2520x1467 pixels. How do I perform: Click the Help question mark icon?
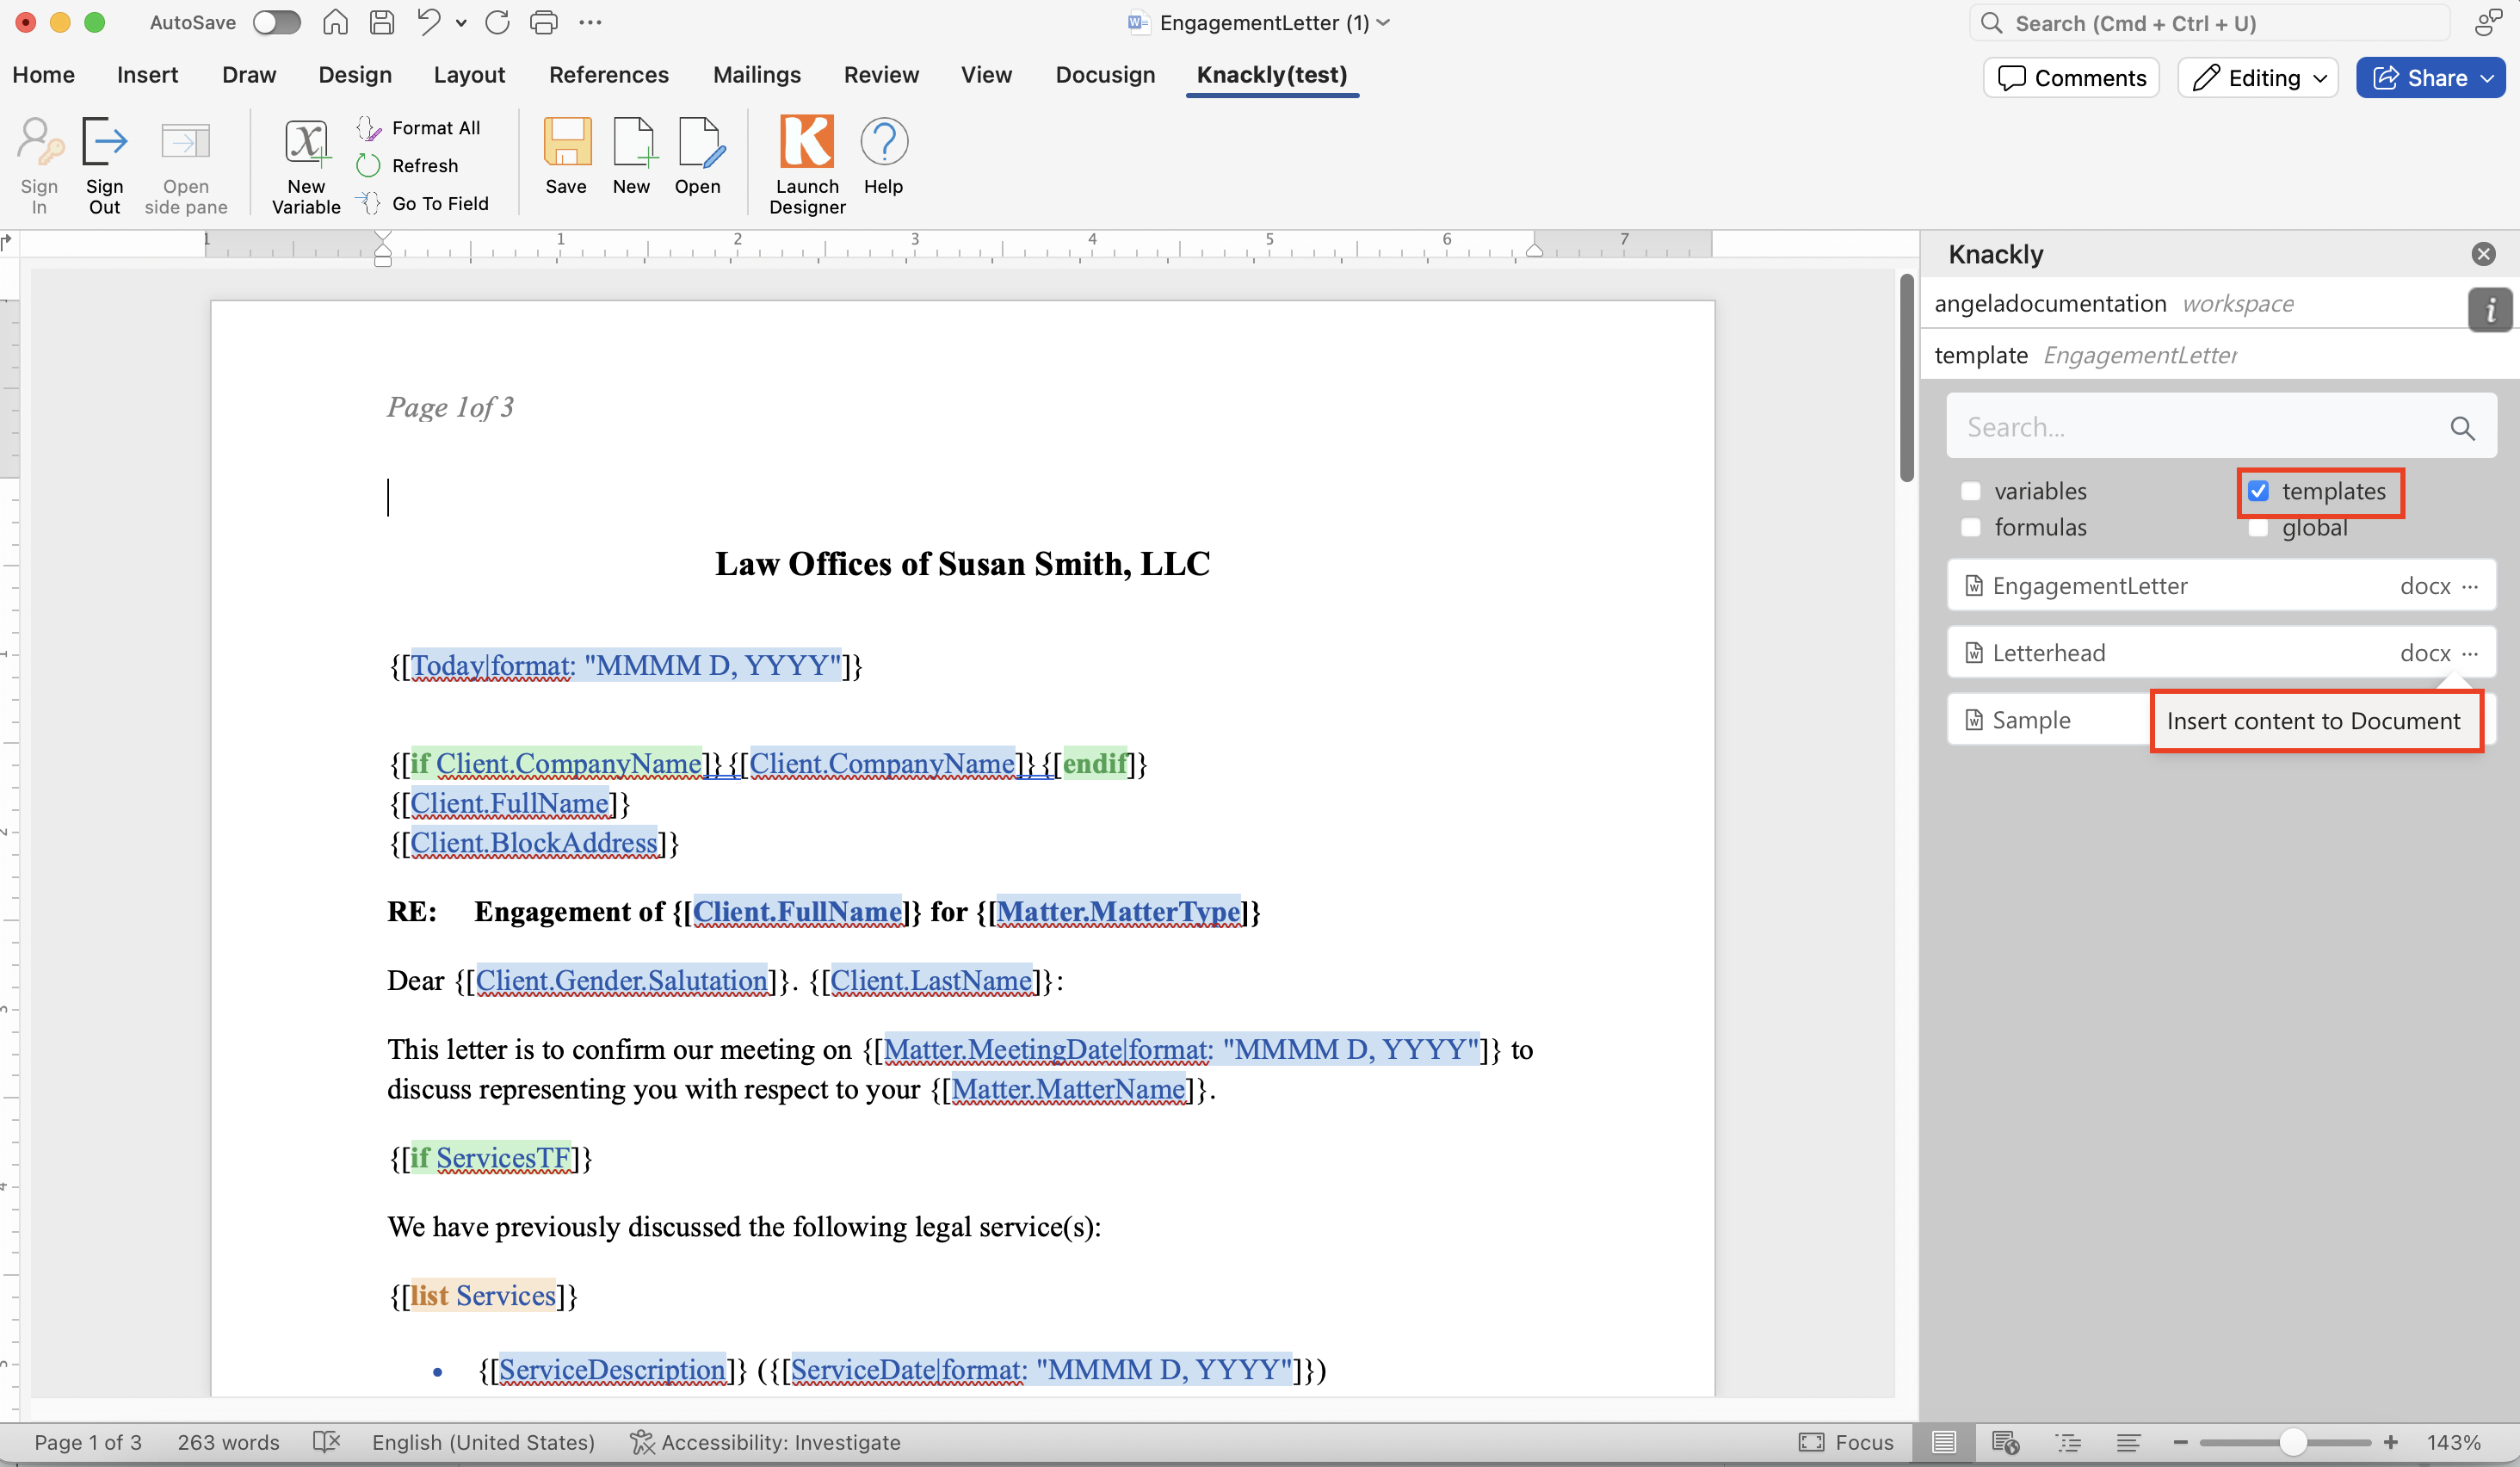[x=883, y=142]
